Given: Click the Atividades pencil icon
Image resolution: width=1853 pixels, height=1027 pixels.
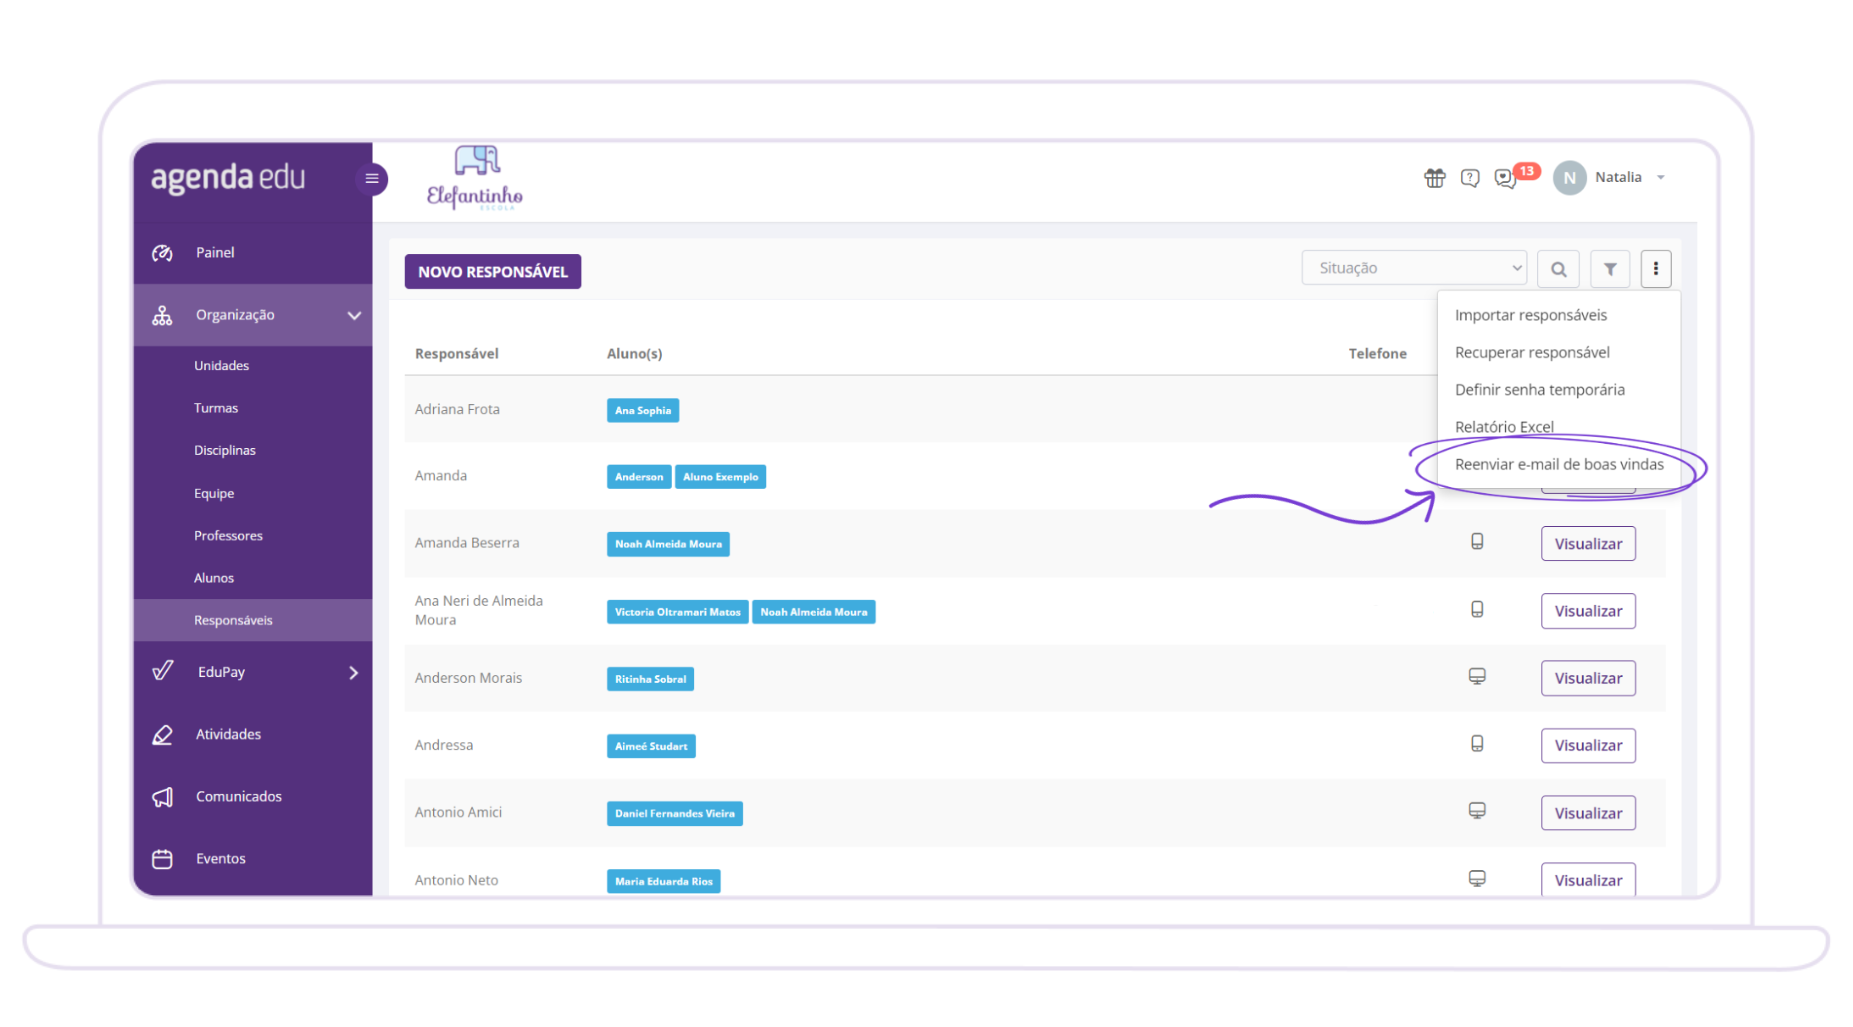Looking at the screenshot, I should pyautogui.click(x=162, y=735).
